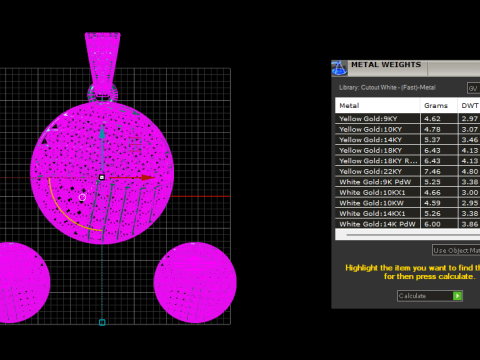Click the small circle marker on pendant
The image size is (480, 360).
tap(82, 197)
